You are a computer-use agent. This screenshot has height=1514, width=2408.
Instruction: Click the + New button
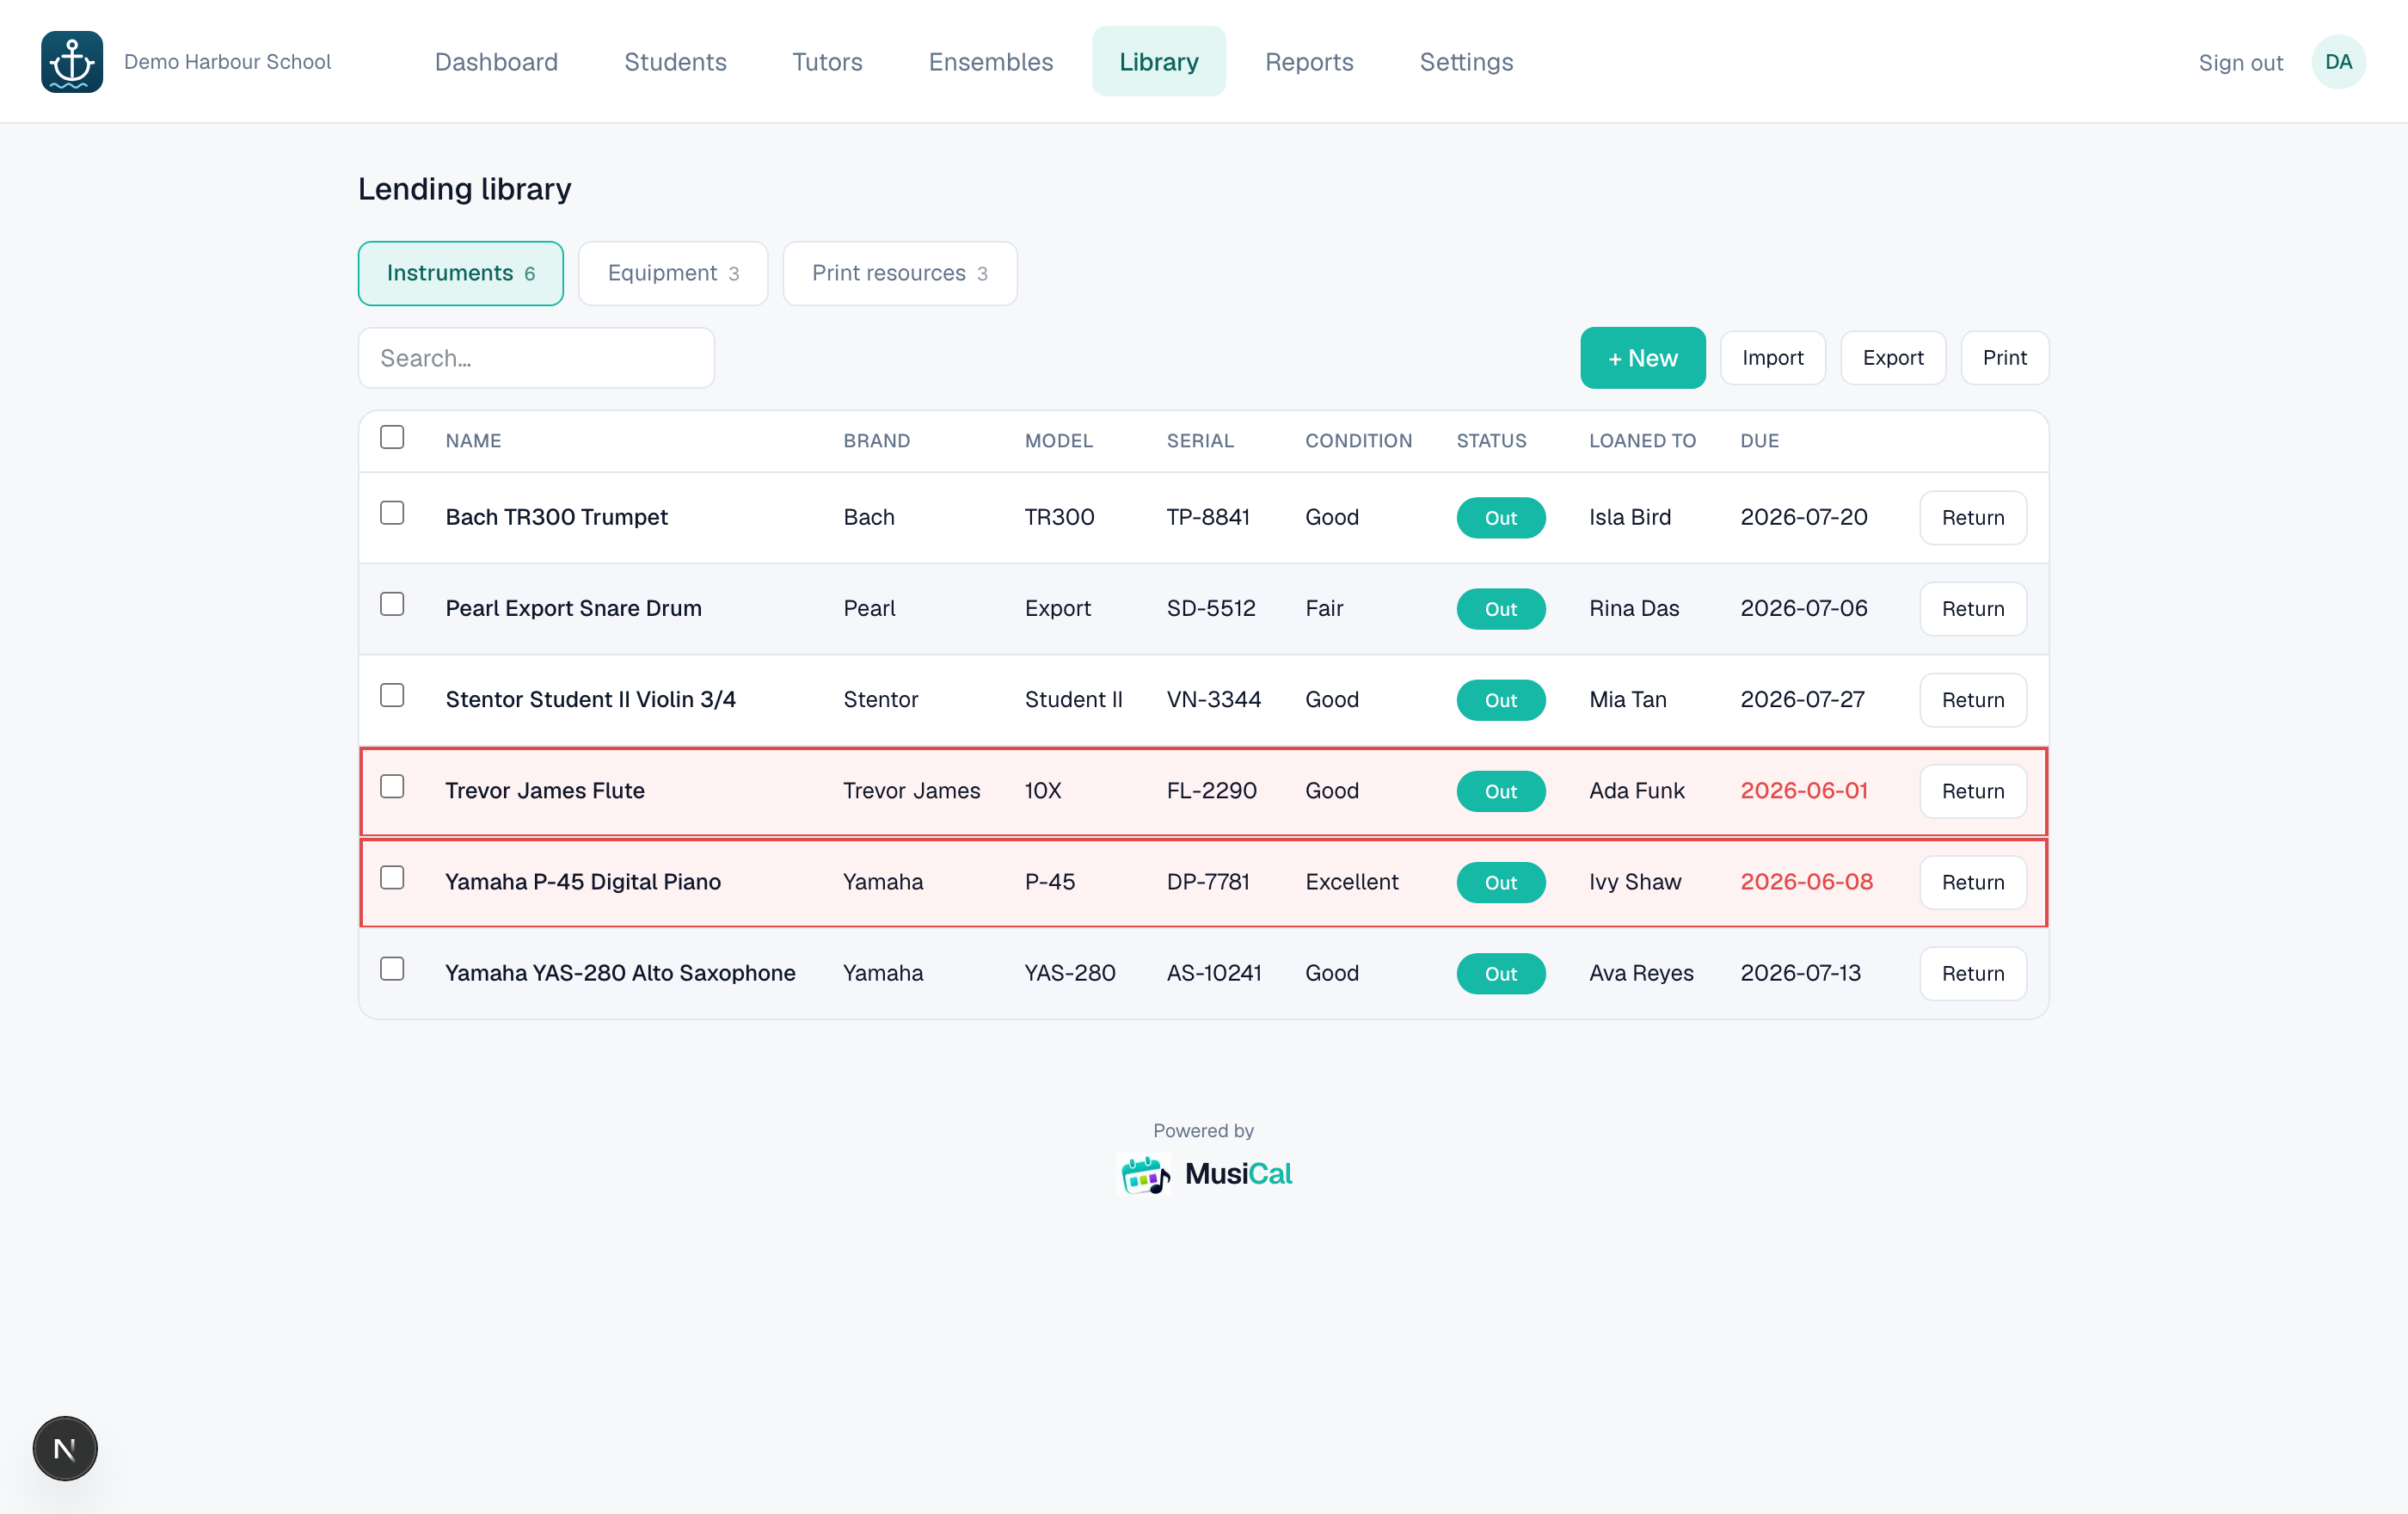pos(1643,358)
